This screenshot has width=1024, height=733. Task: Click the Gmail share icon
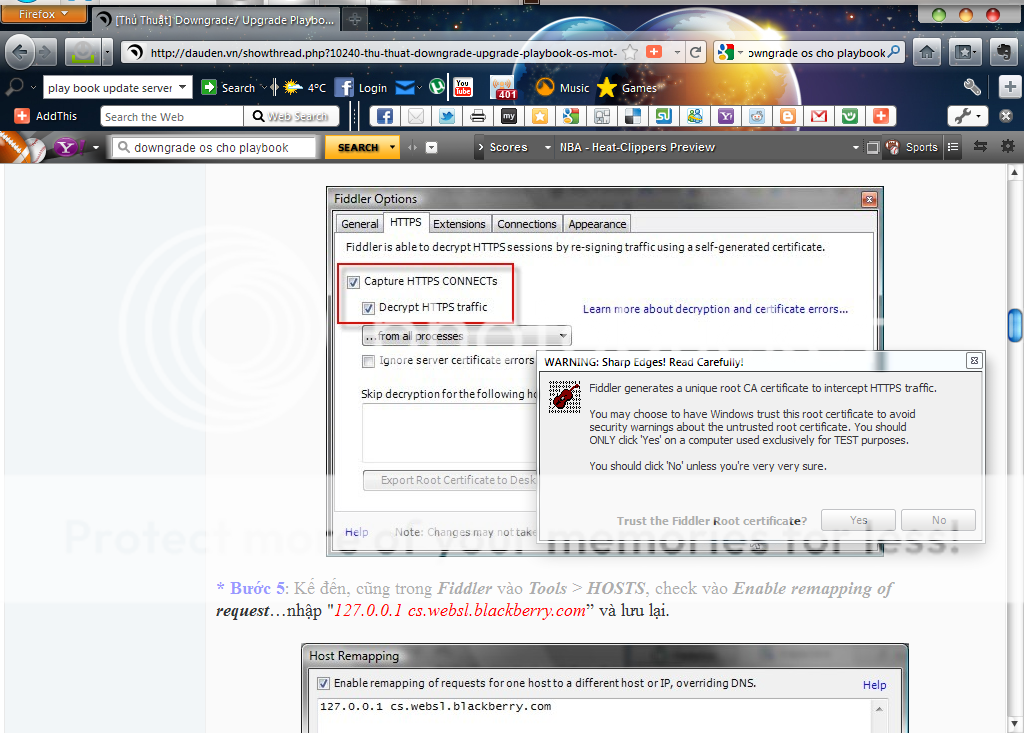(x=818, y=117)
